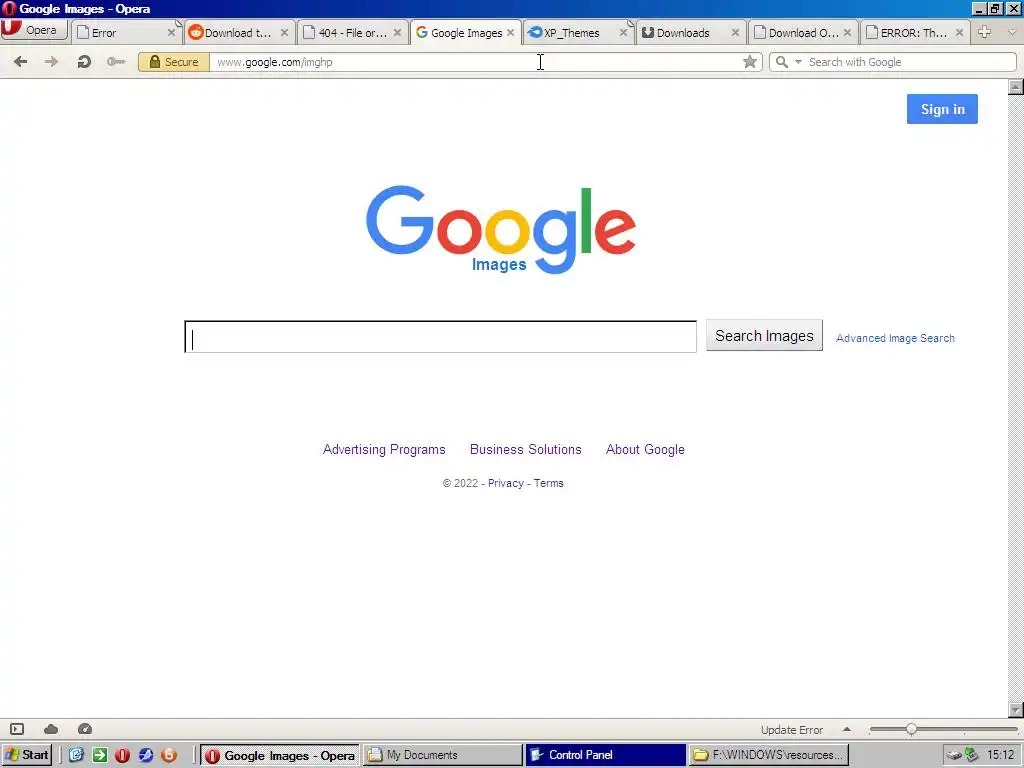The image size is (1024, 768).
Task: Close the XP_Themes tab
Action: (623, 33)
